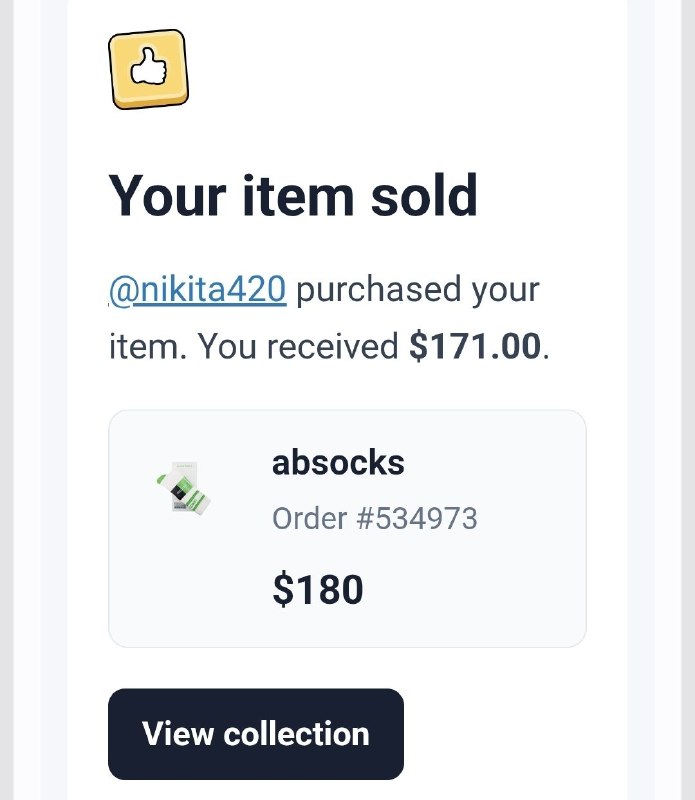Screen dimensions: 695x800
Task: Select the absocks item title
Action: 338,463
